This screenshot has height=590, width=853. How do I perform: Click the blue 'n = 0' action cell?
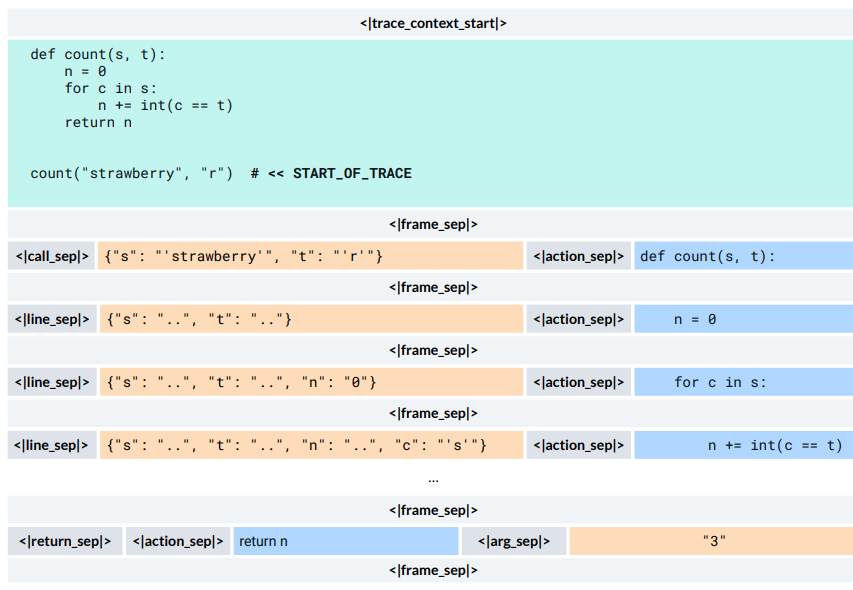point(742,319)
